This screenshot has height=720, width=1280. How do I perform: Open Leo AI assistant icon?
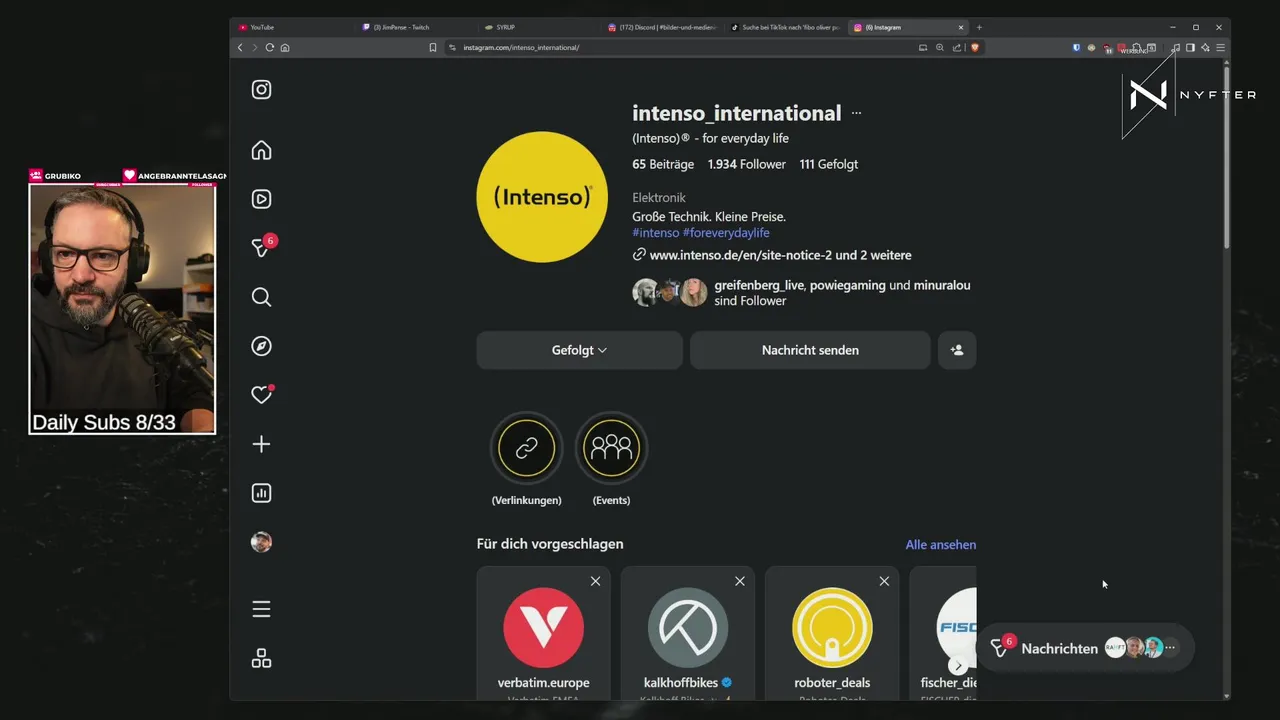pyautogui.click(x=1205, y=47)
